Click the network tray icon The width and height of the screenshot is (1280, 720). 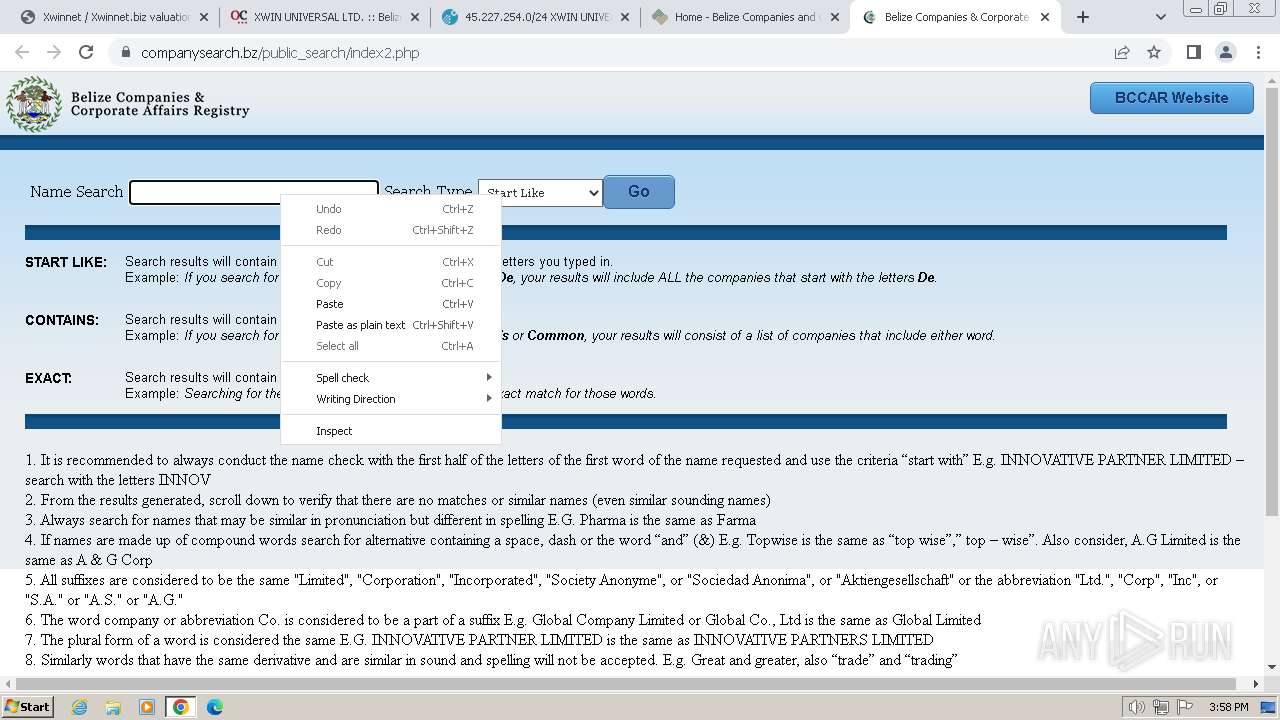[x=1161, y=707]
